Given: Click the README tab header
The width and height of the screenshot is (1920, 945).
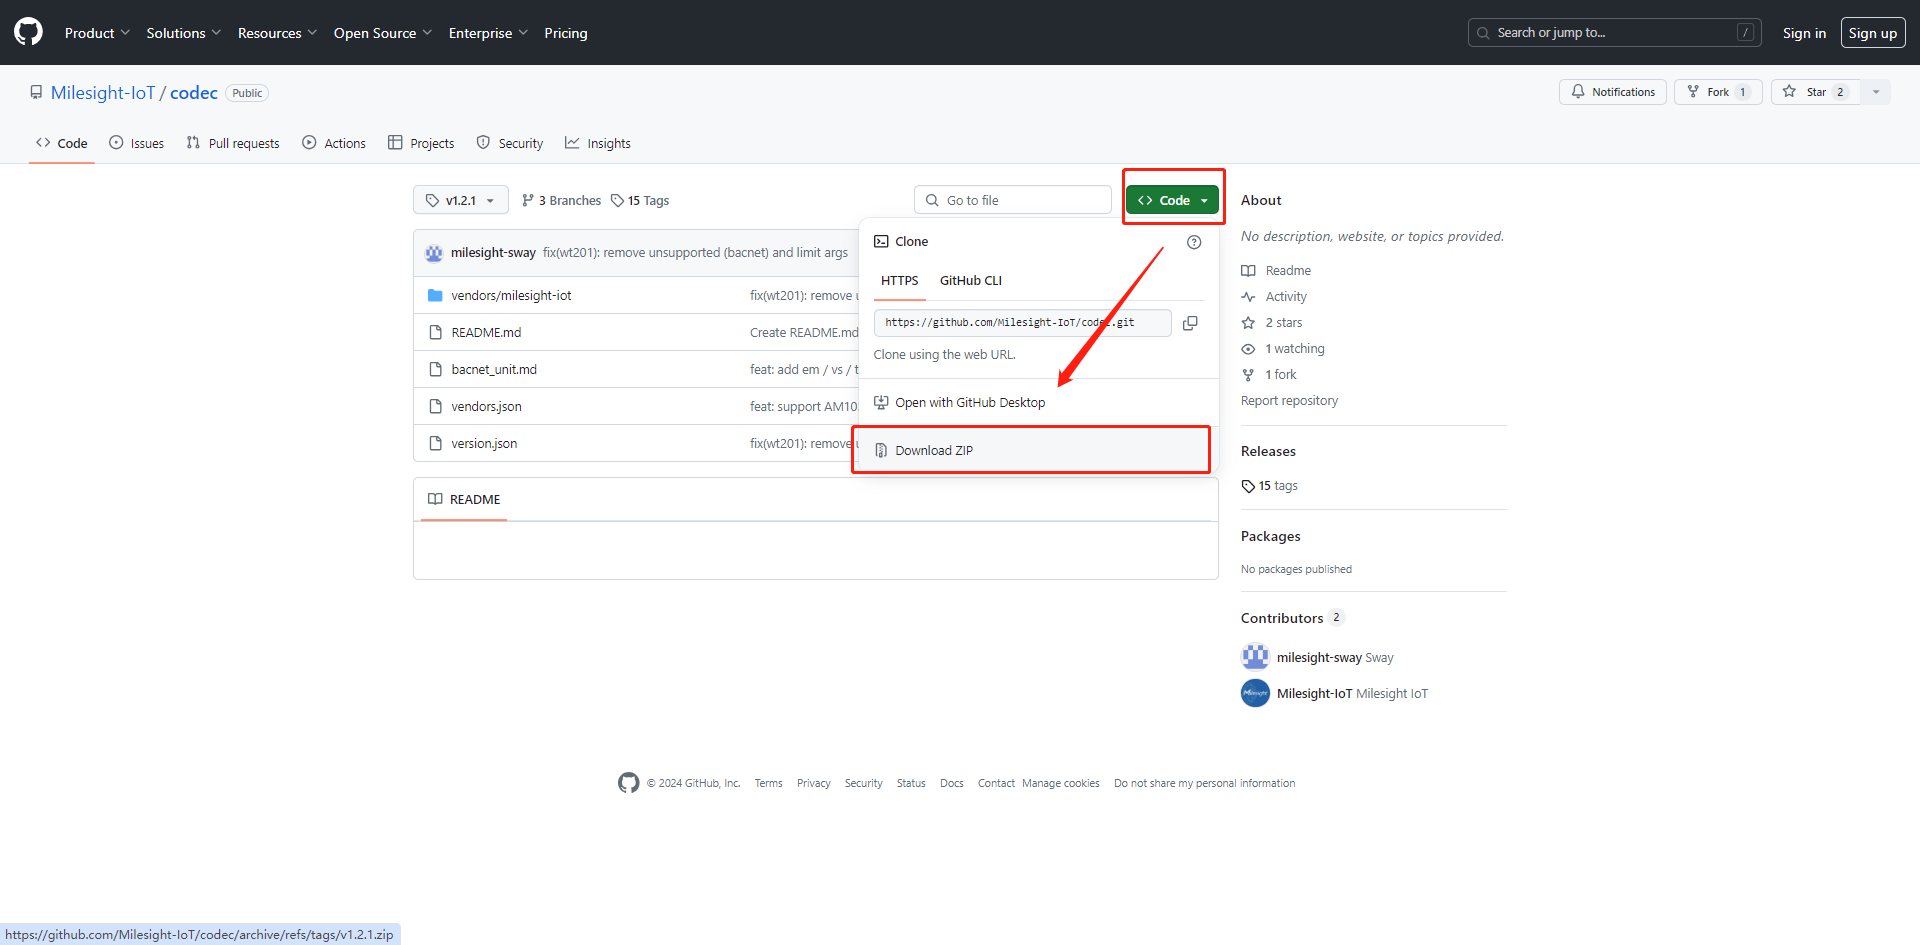Looking at the screenshot, I should click(x=464, y=499).
